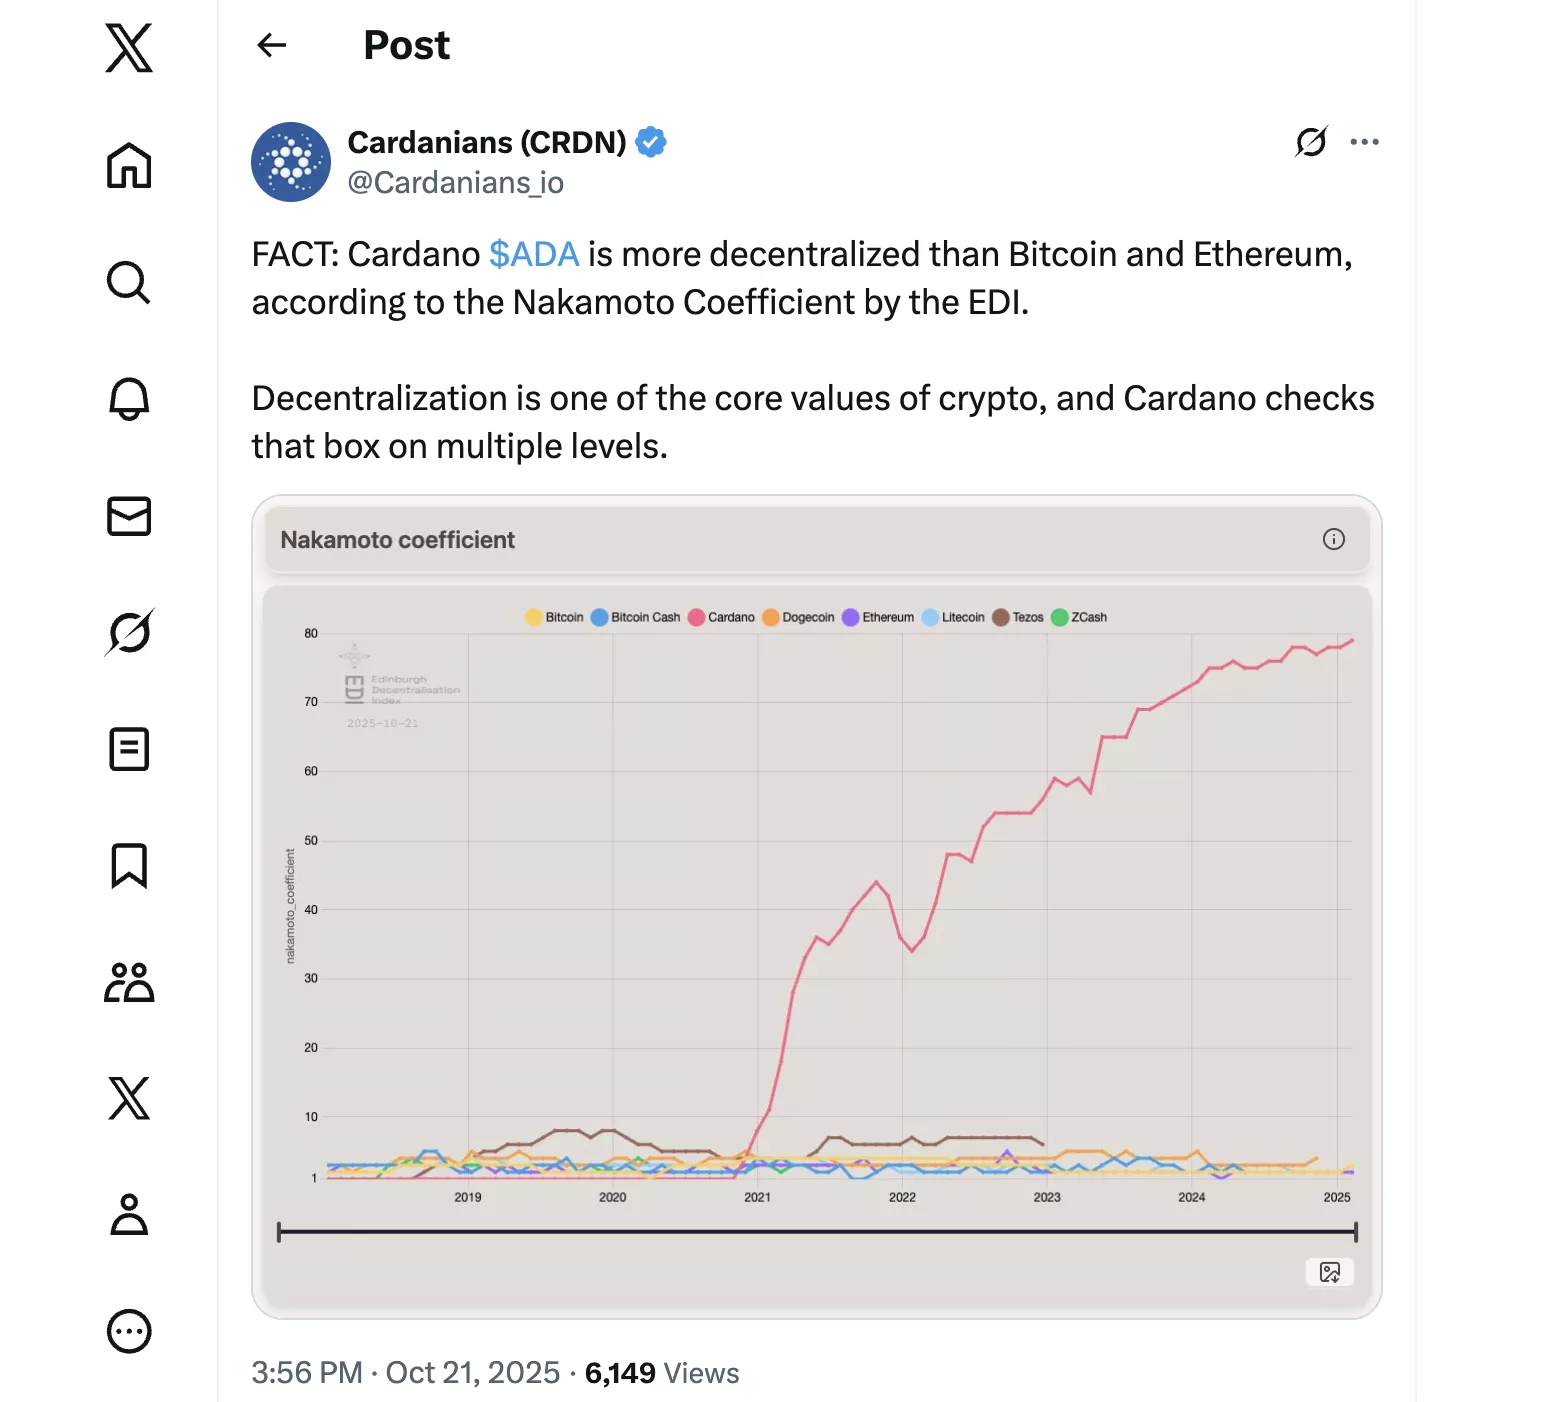
Task: Open Explore search icon in sidebar
Action: (129, 283)
